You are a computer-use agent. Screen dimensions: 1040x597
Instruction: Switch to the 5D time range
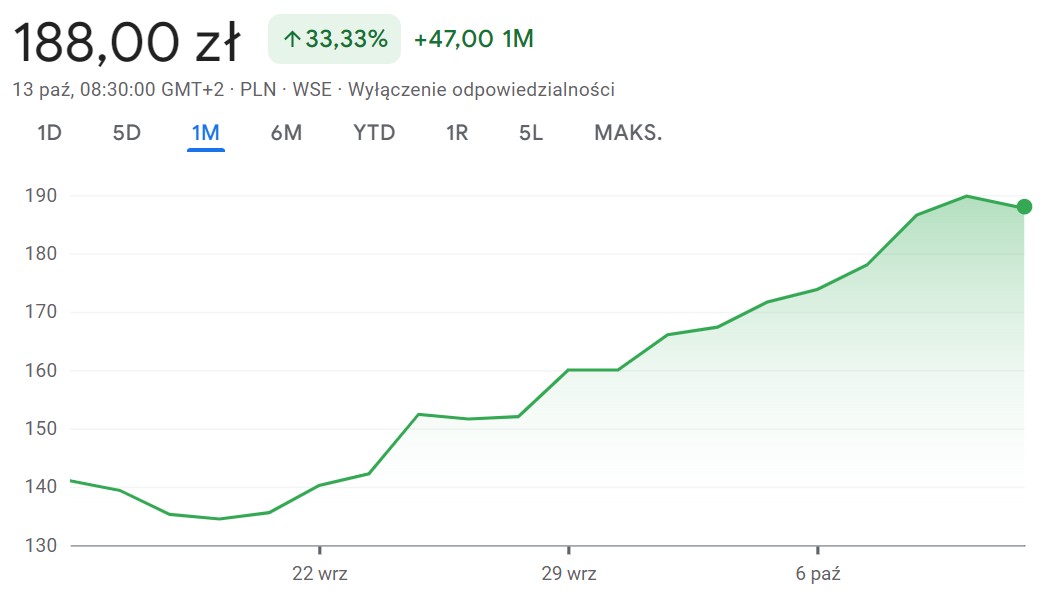coord(127,133)
